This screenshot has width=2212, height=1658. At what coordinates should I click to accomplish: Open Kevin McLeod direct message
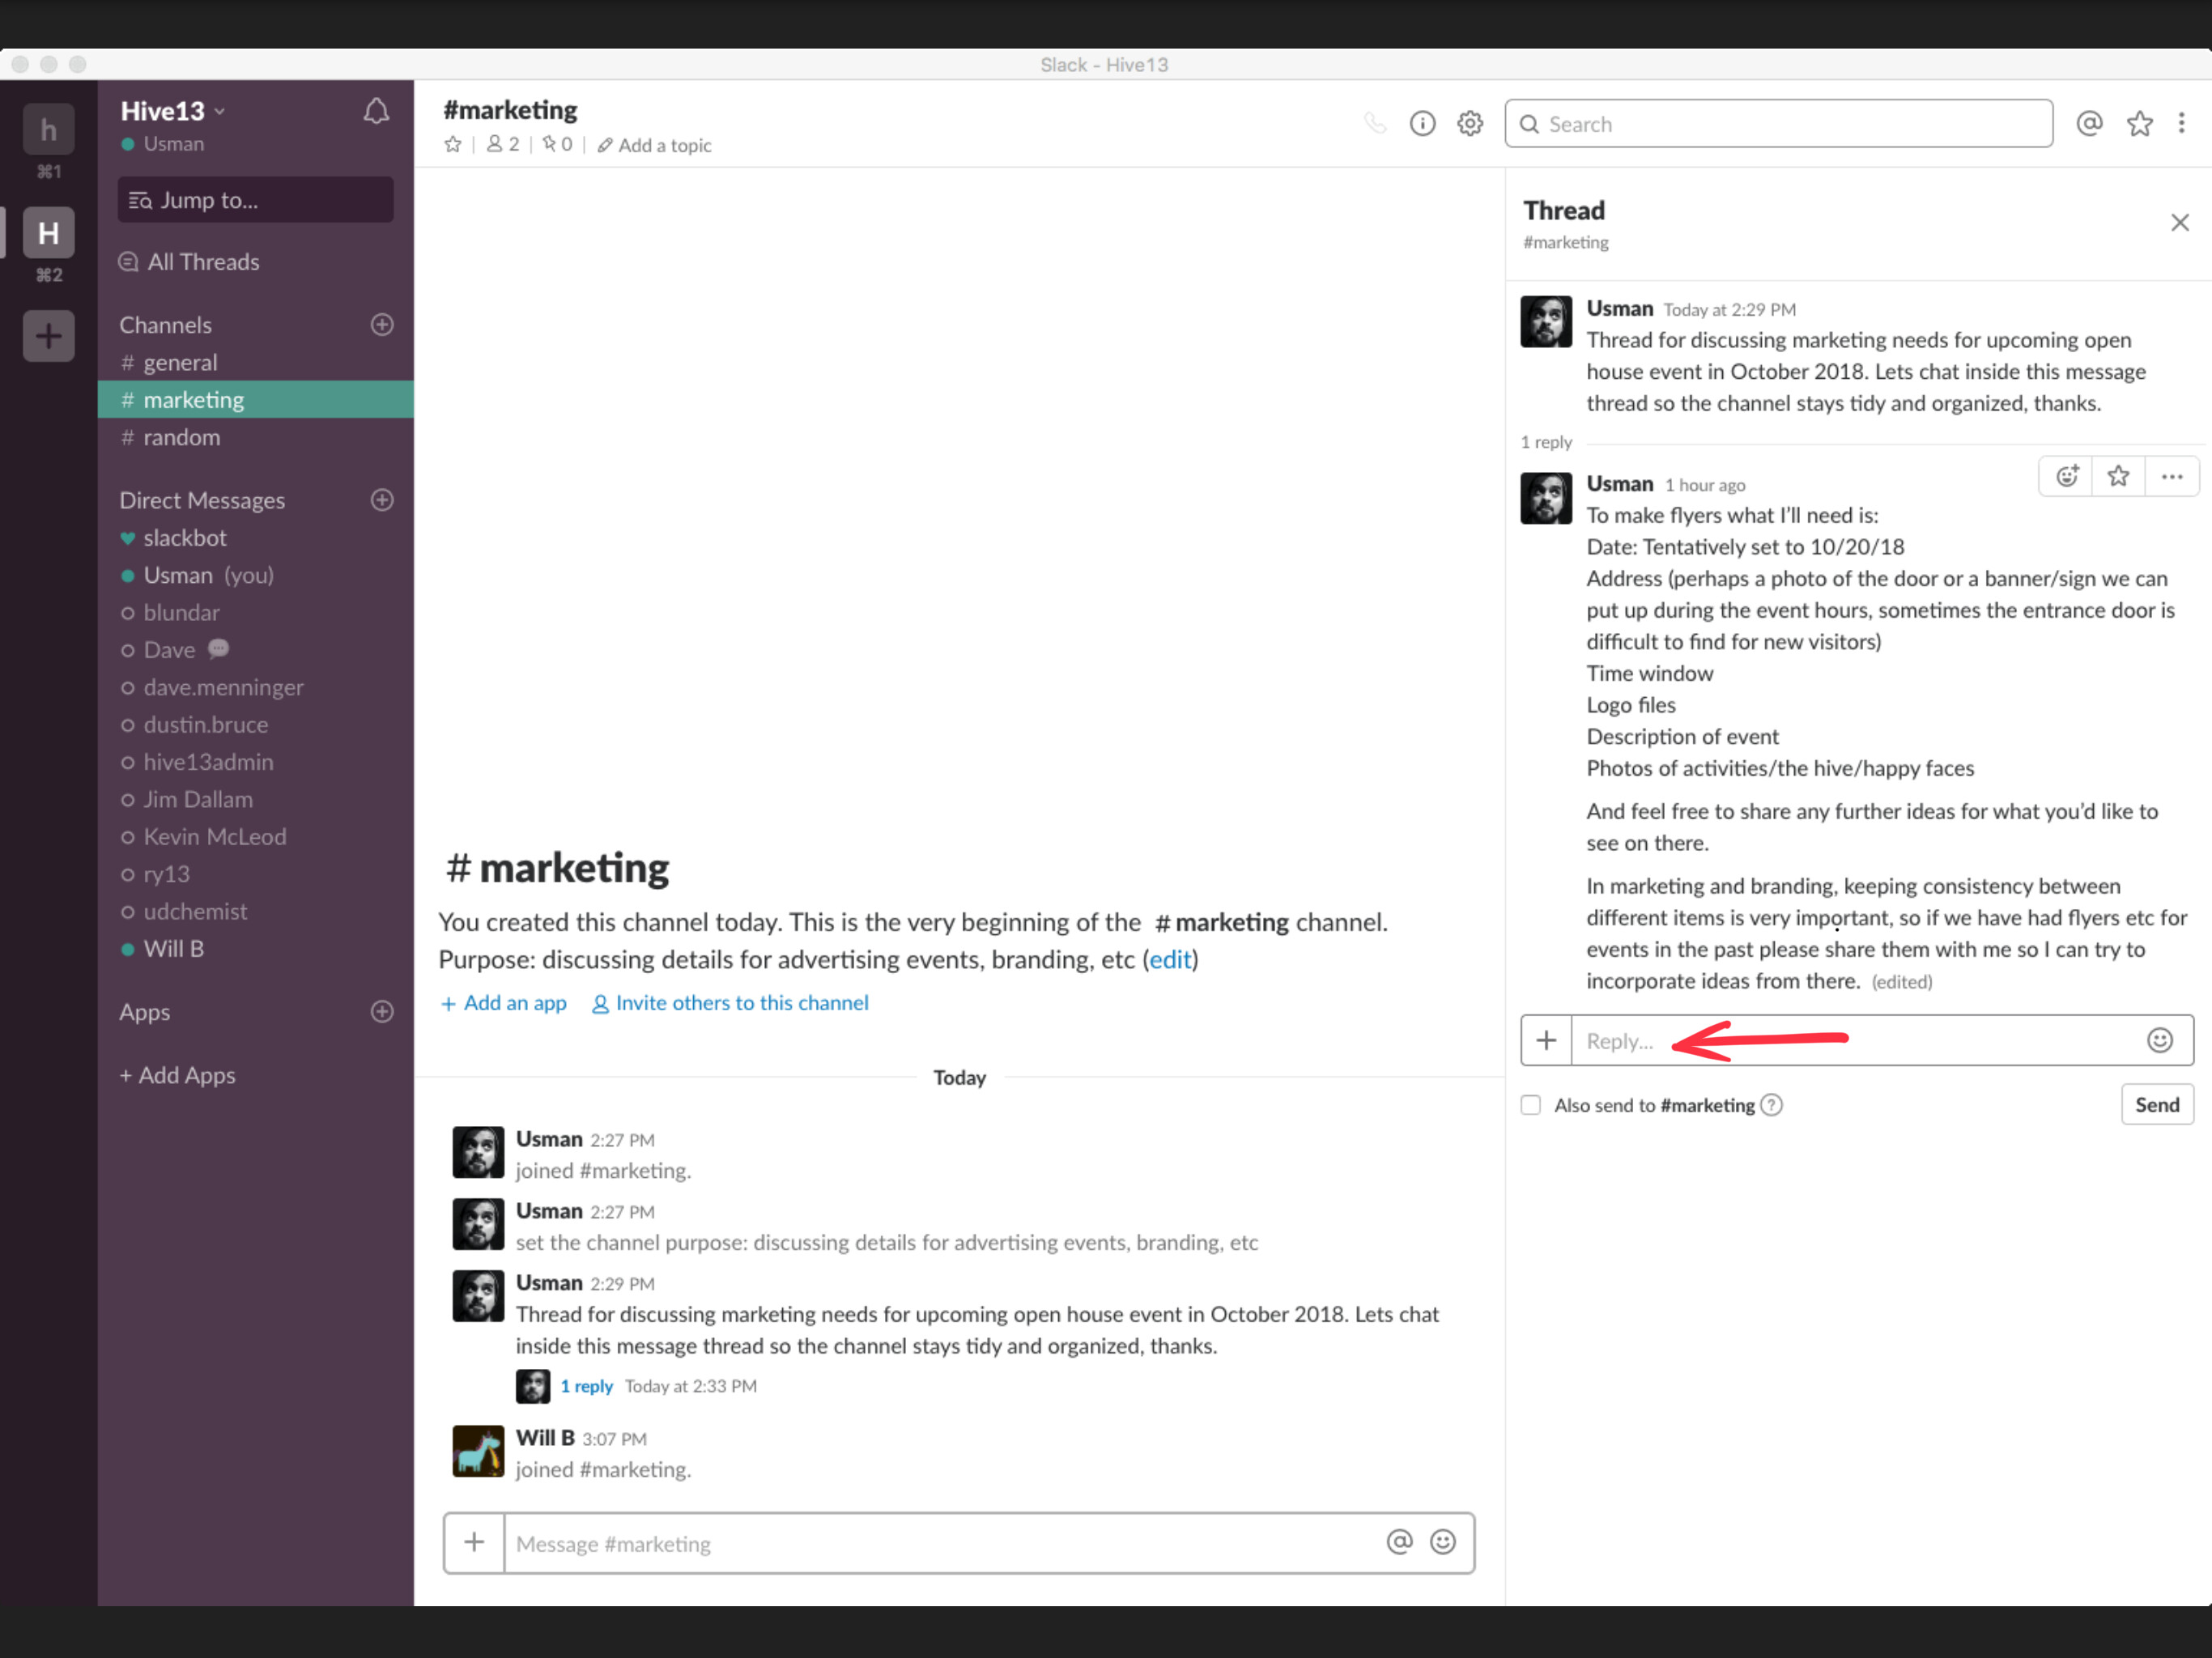(x=255, y=836)
